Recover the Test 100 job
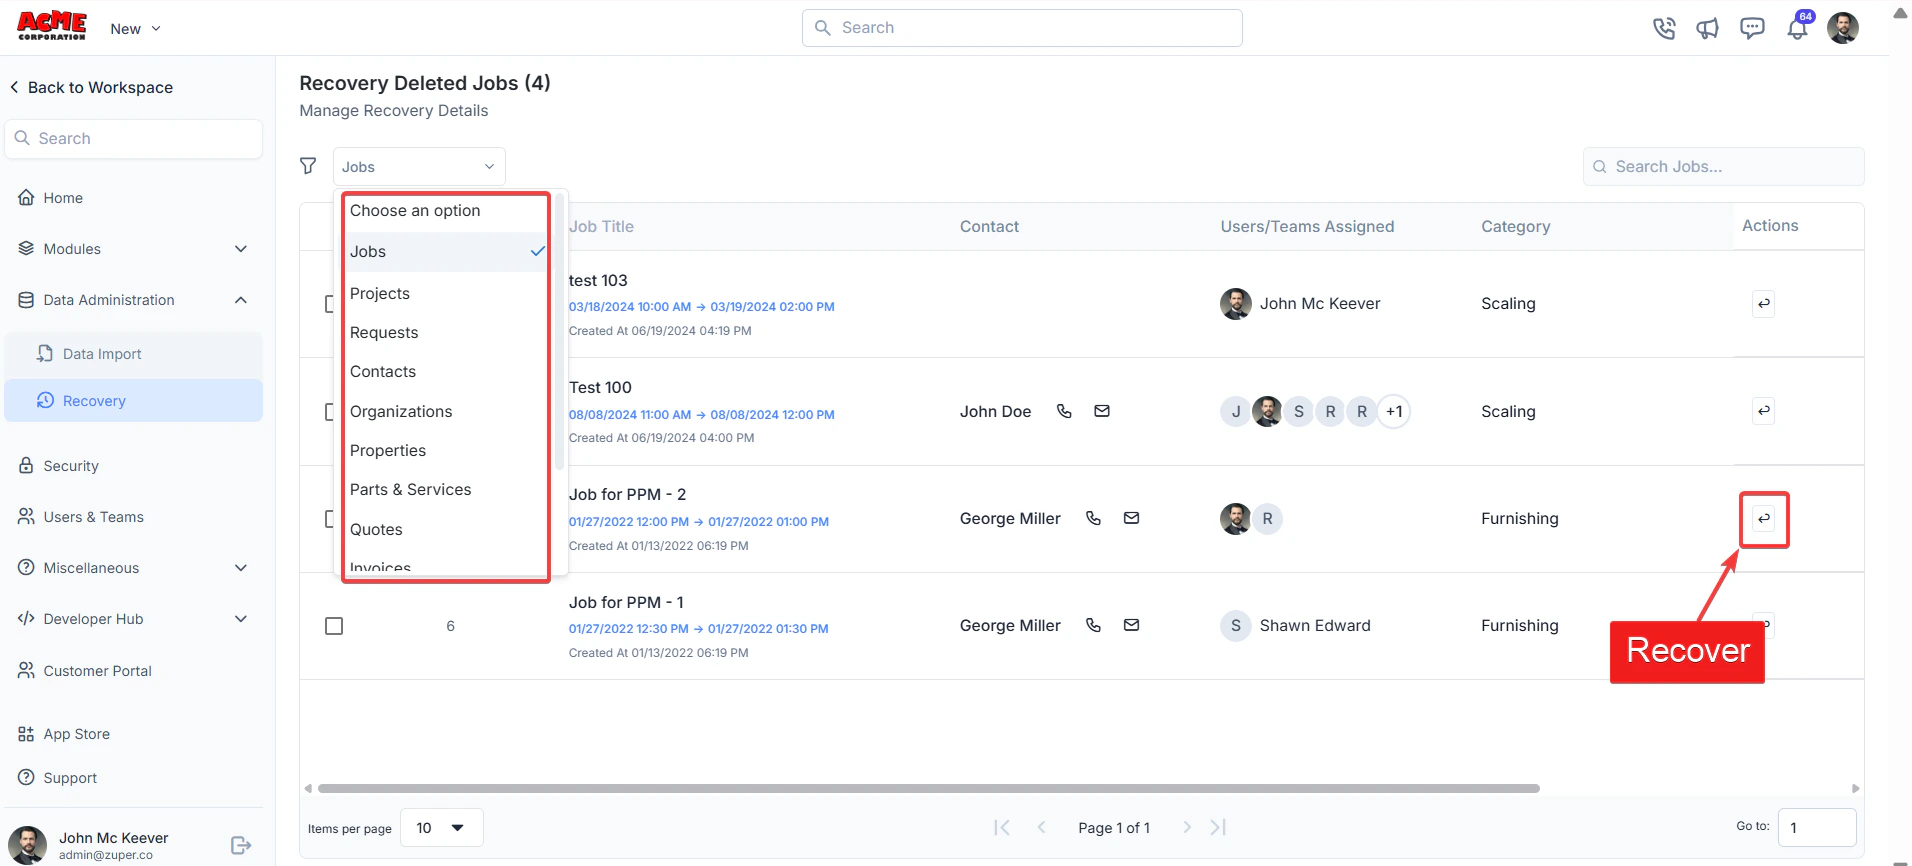The width and height of the screenshot is (1912, 866). click(x=1764, y=411)
